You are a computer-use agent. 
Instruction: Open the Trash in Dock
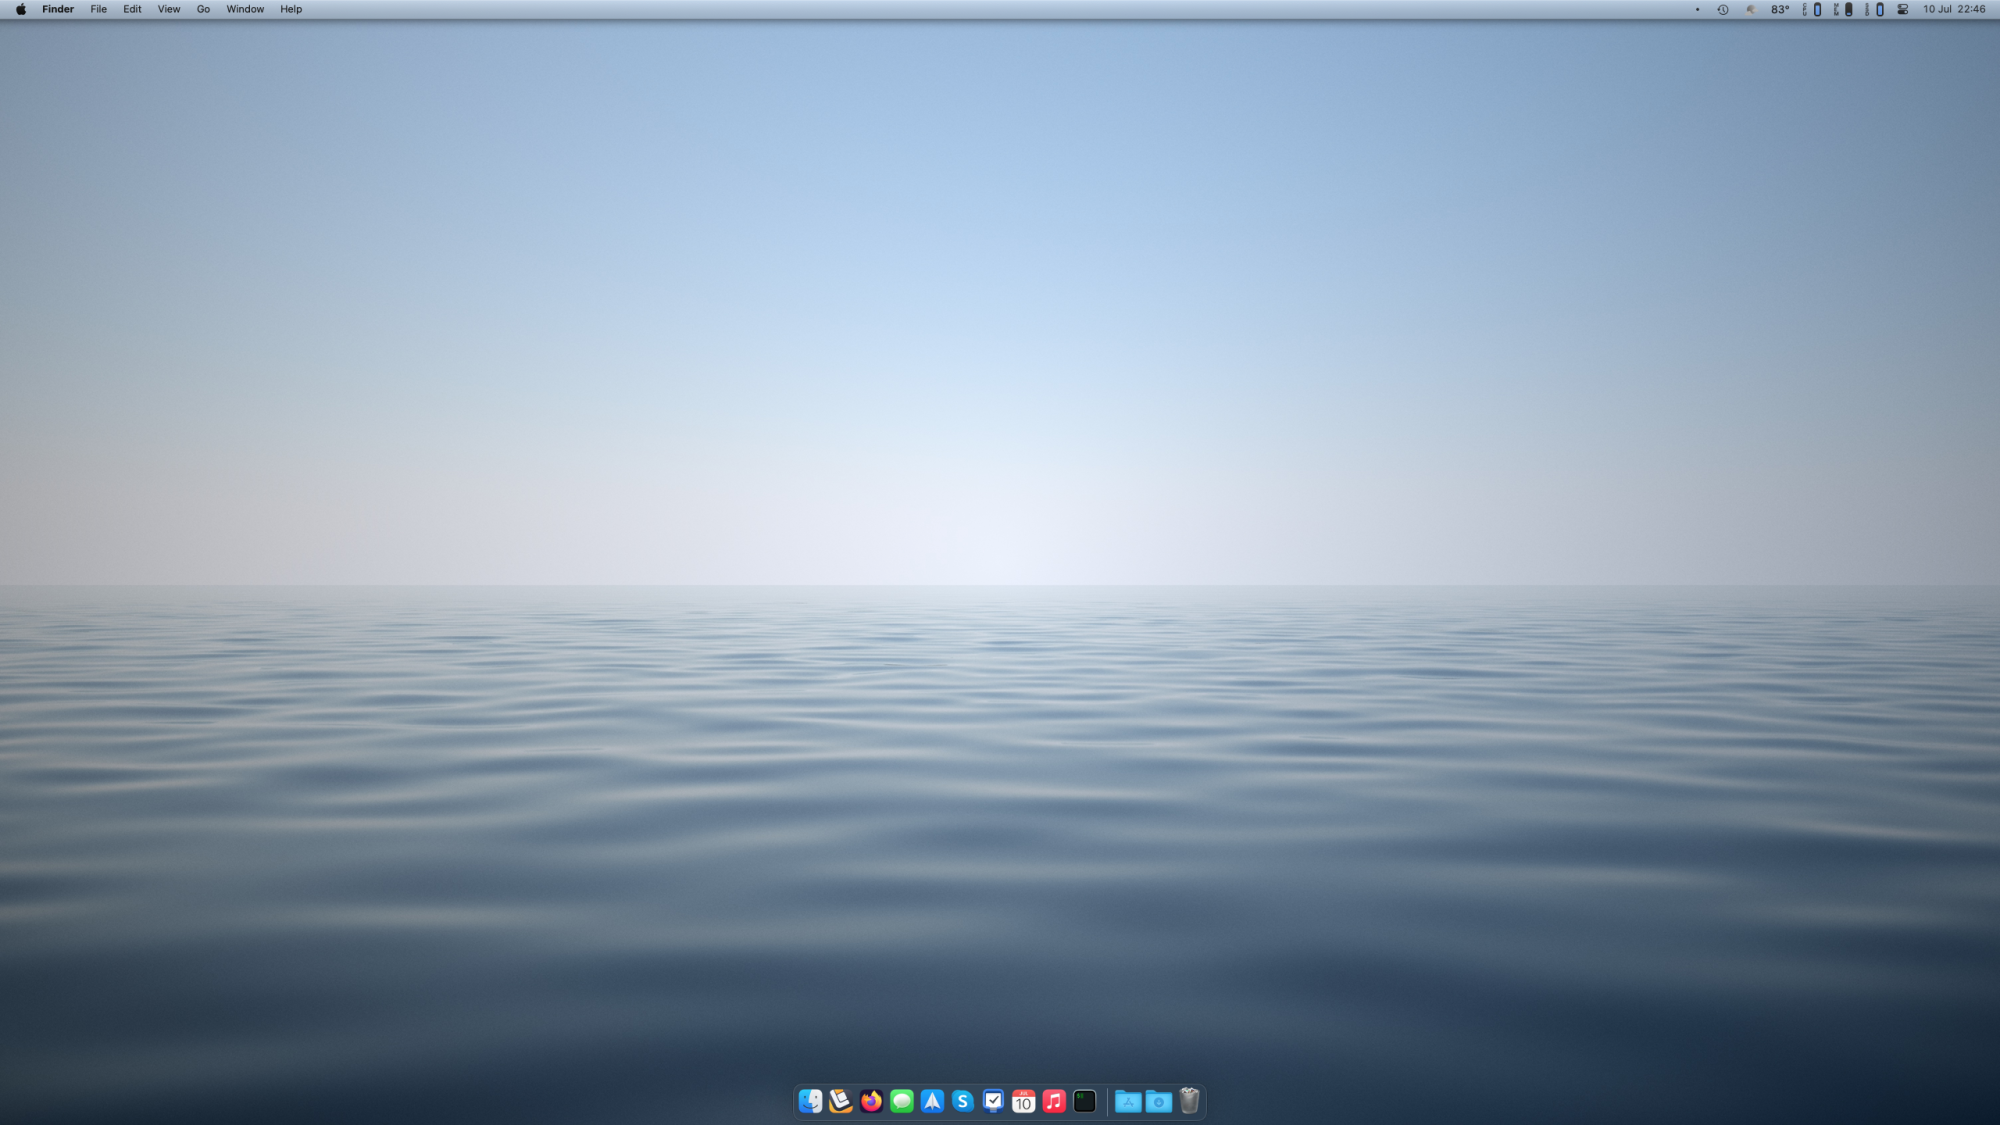pyautogui.click(x=1189, y=1101)
